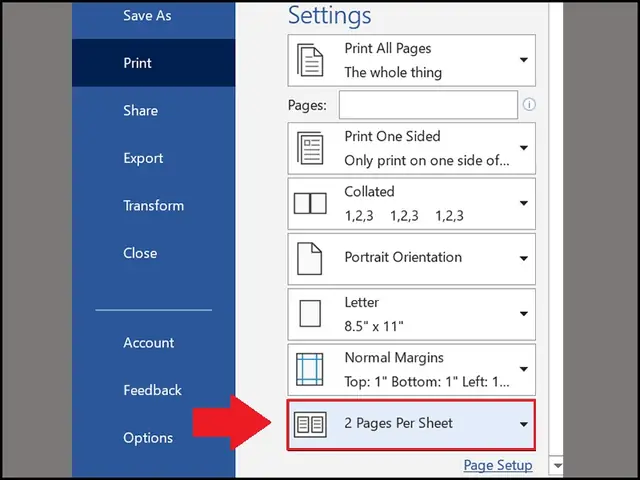
Task: Select Save As in the sidebar
Action: coord(147,16)
